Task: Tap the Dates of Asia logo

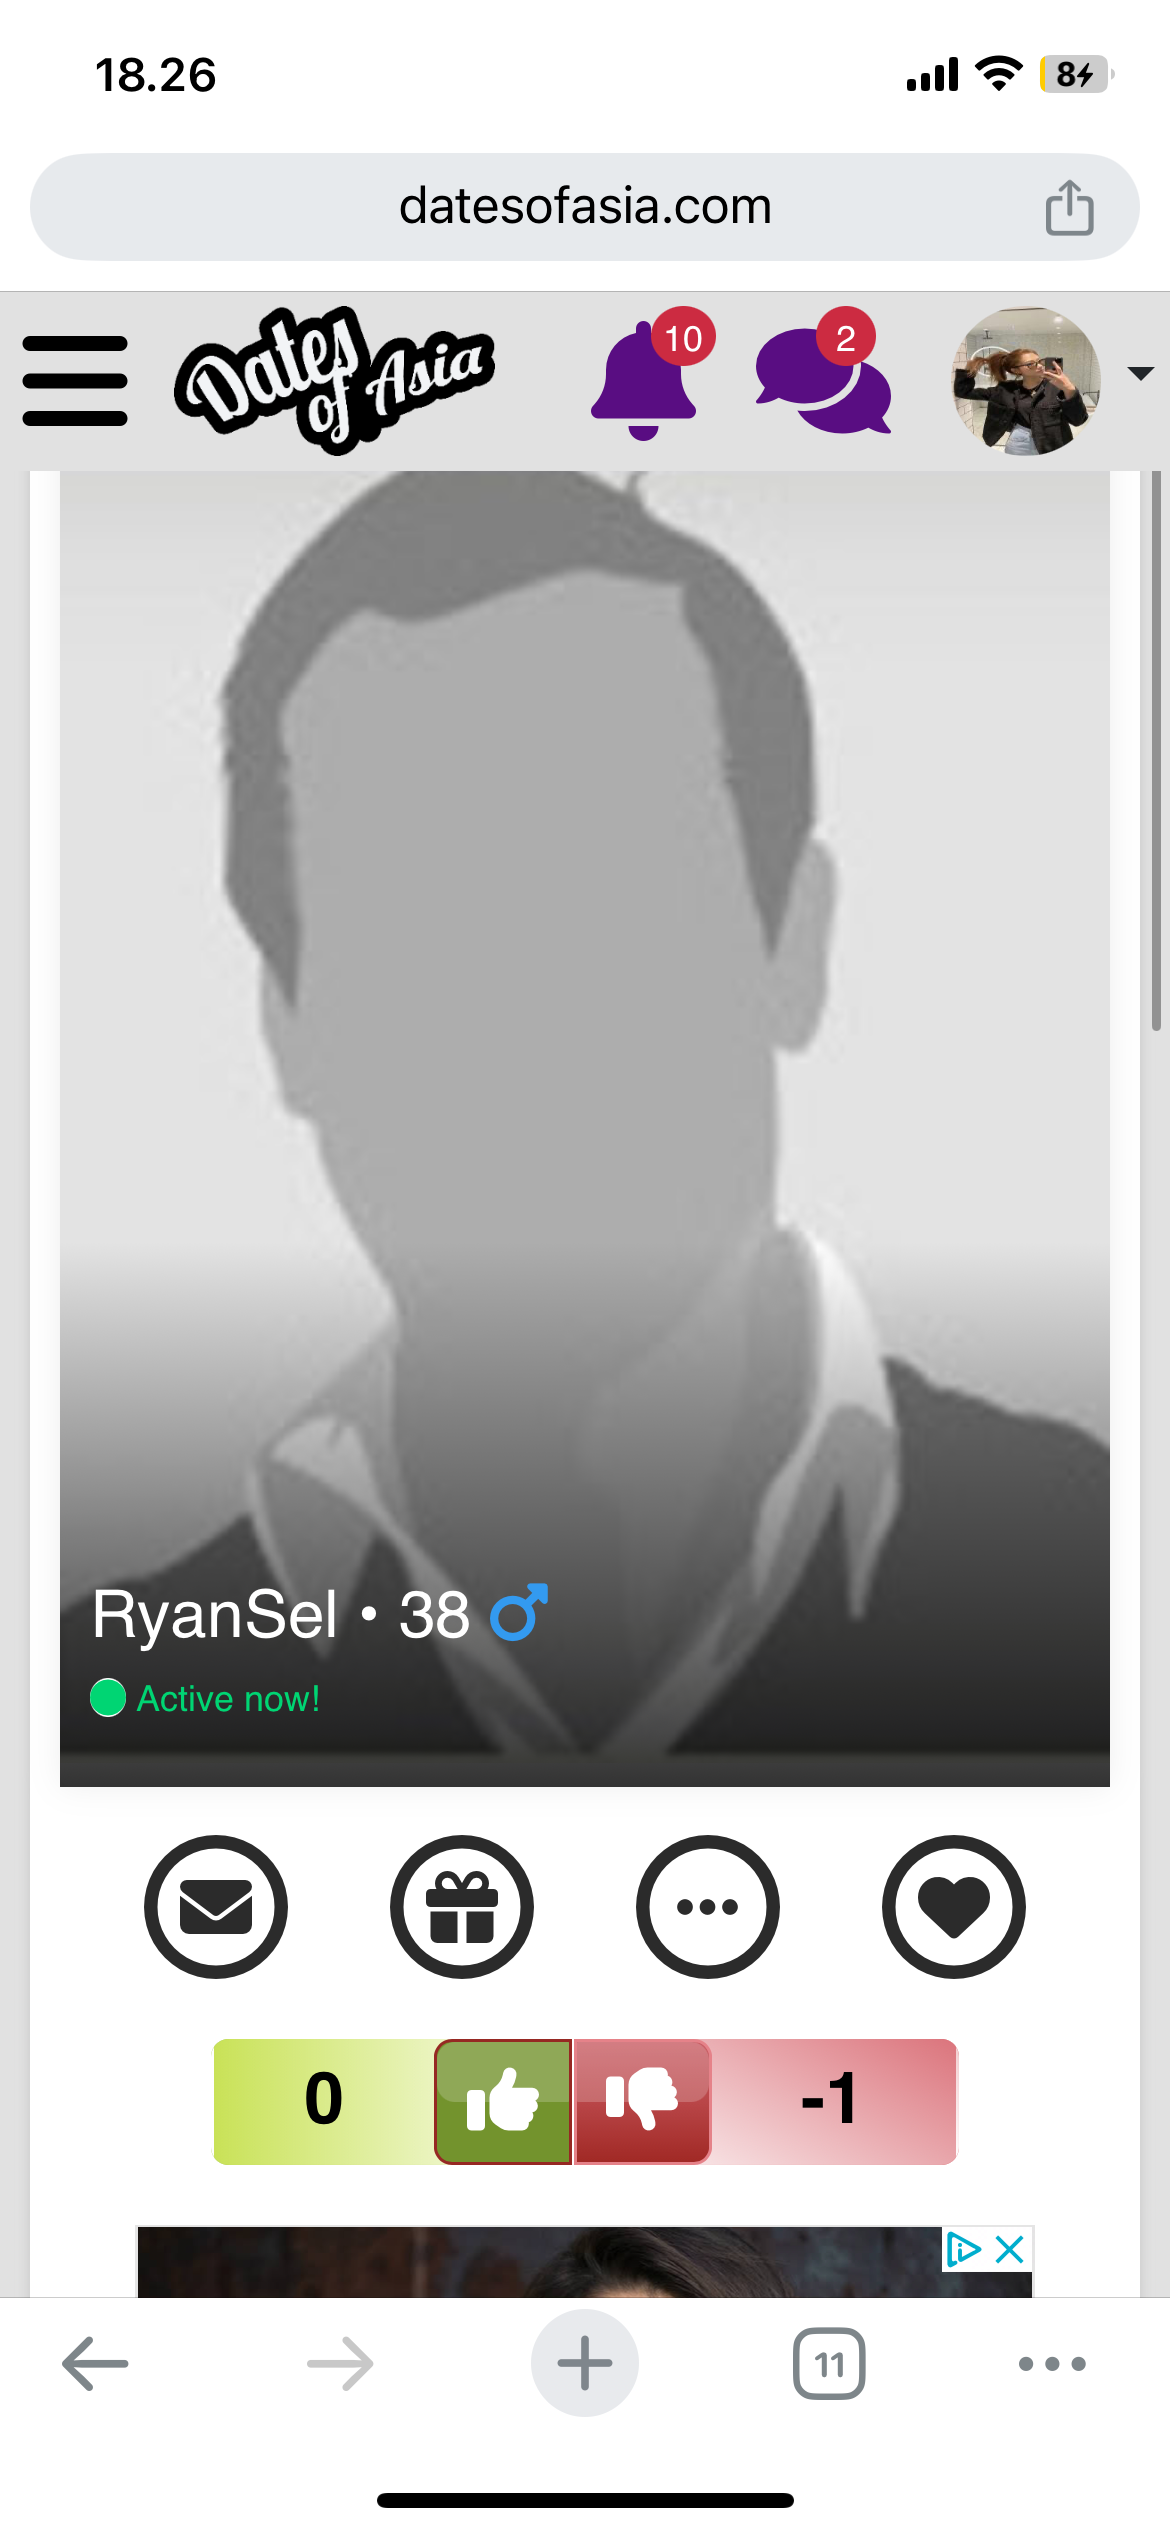Action: click(334, 379)
